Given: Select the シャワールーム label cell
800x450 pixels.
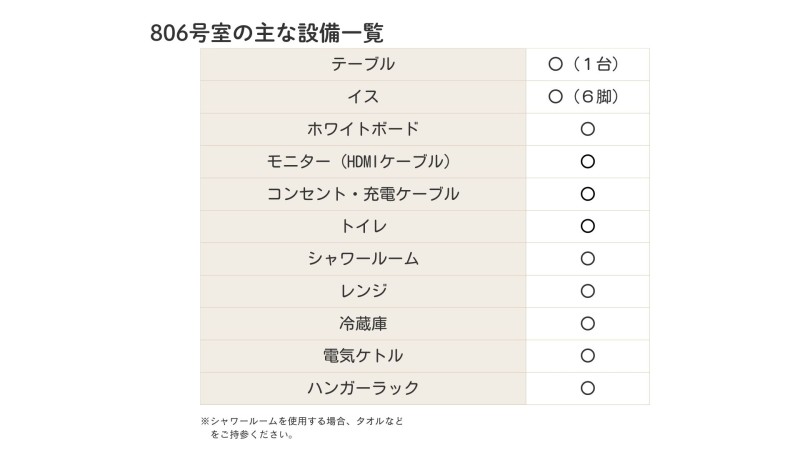Looking at the screenshot, I should 363,259.
